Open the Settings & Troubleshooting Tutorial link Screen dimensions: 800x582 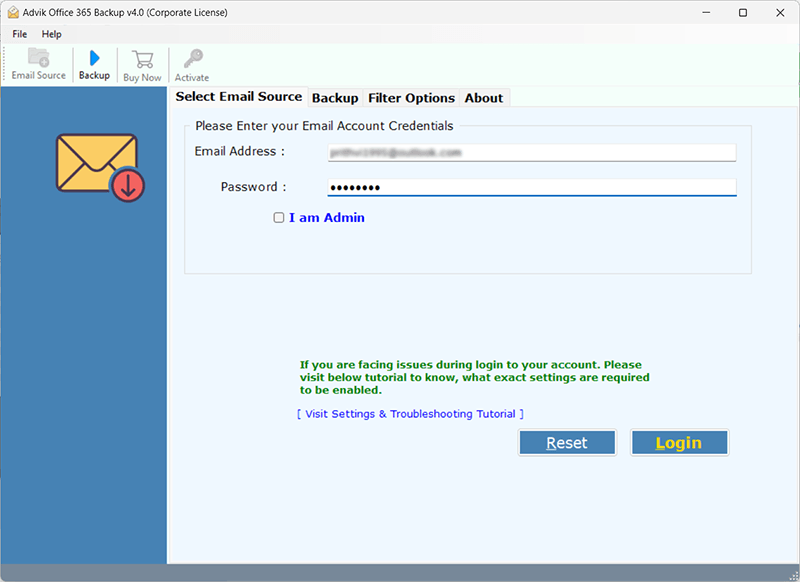coord(410,413)
